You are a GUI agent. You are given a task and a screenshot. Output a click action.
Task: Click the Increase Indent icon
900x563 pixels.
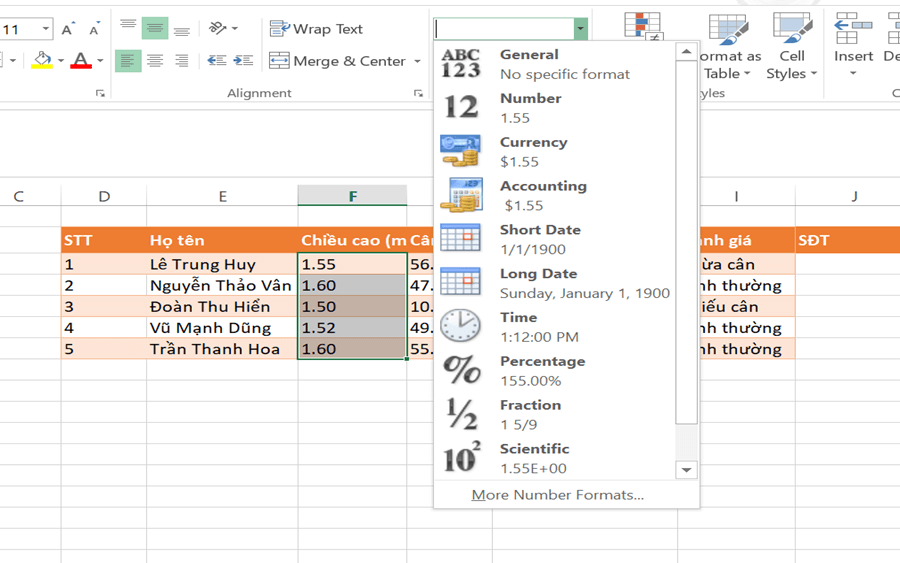click(243, 61)
